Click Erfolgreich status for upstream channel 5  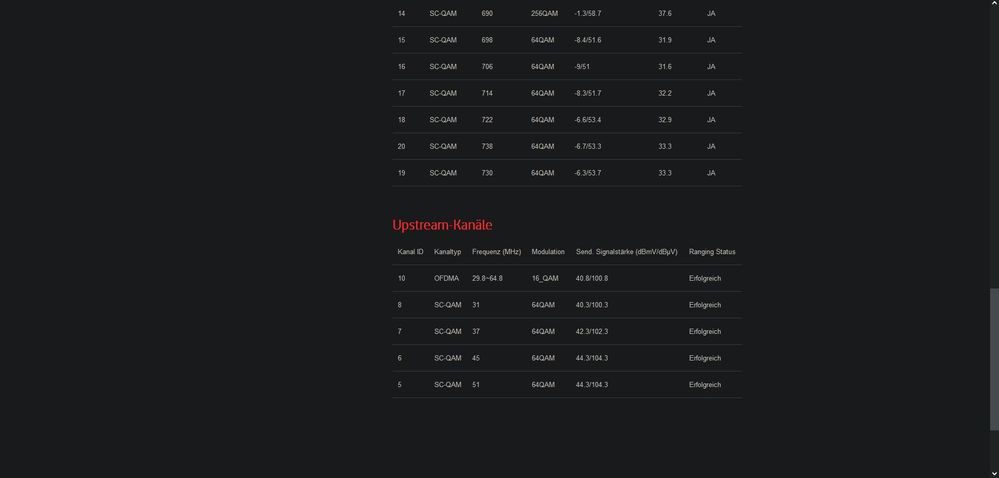click(x=705, y=385)
